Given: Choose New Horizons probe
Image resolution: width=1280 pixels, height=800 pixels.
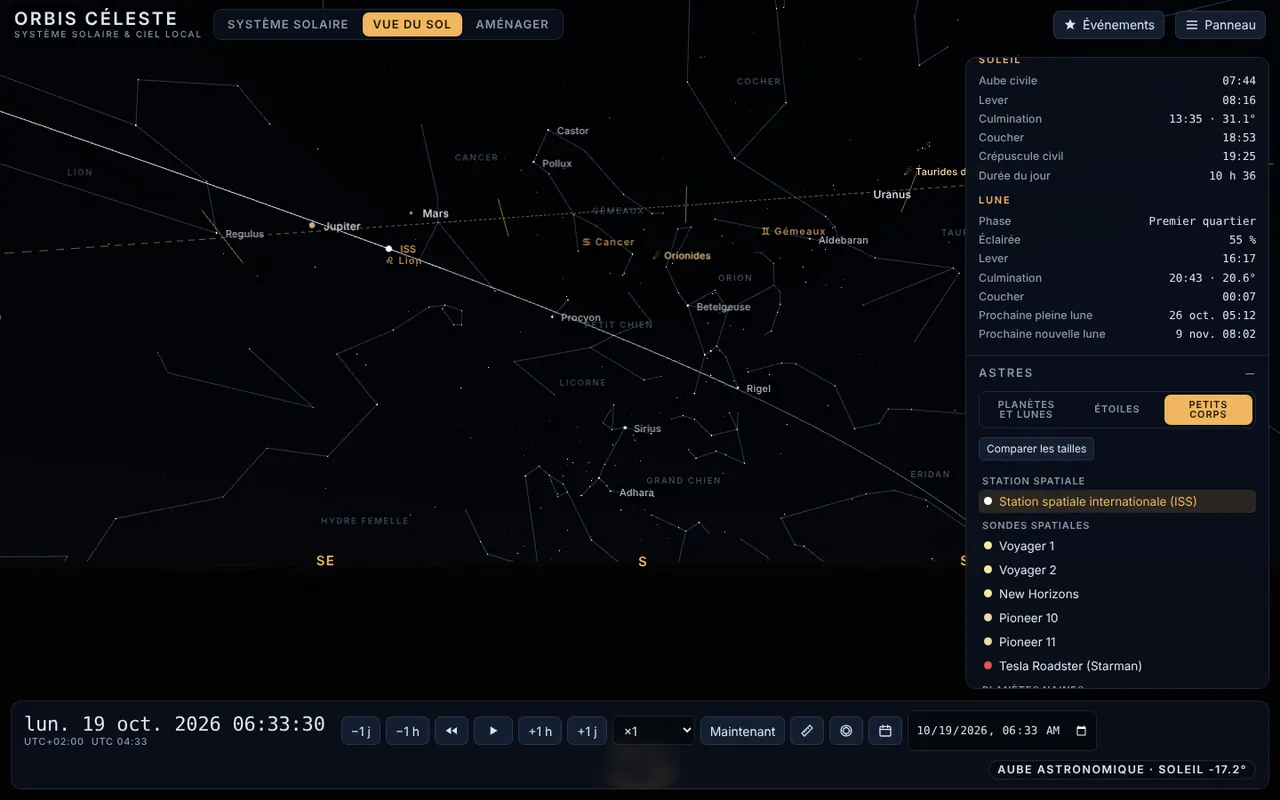Looking at the screenshot, I should (x=1117, y=594).
